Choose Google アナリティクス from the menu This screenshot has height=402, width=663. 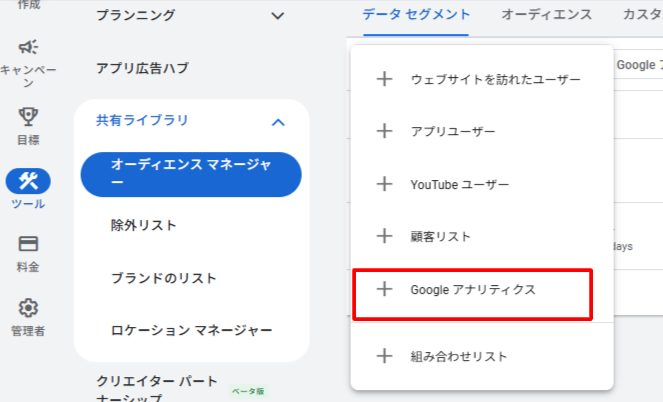point(473,289)
